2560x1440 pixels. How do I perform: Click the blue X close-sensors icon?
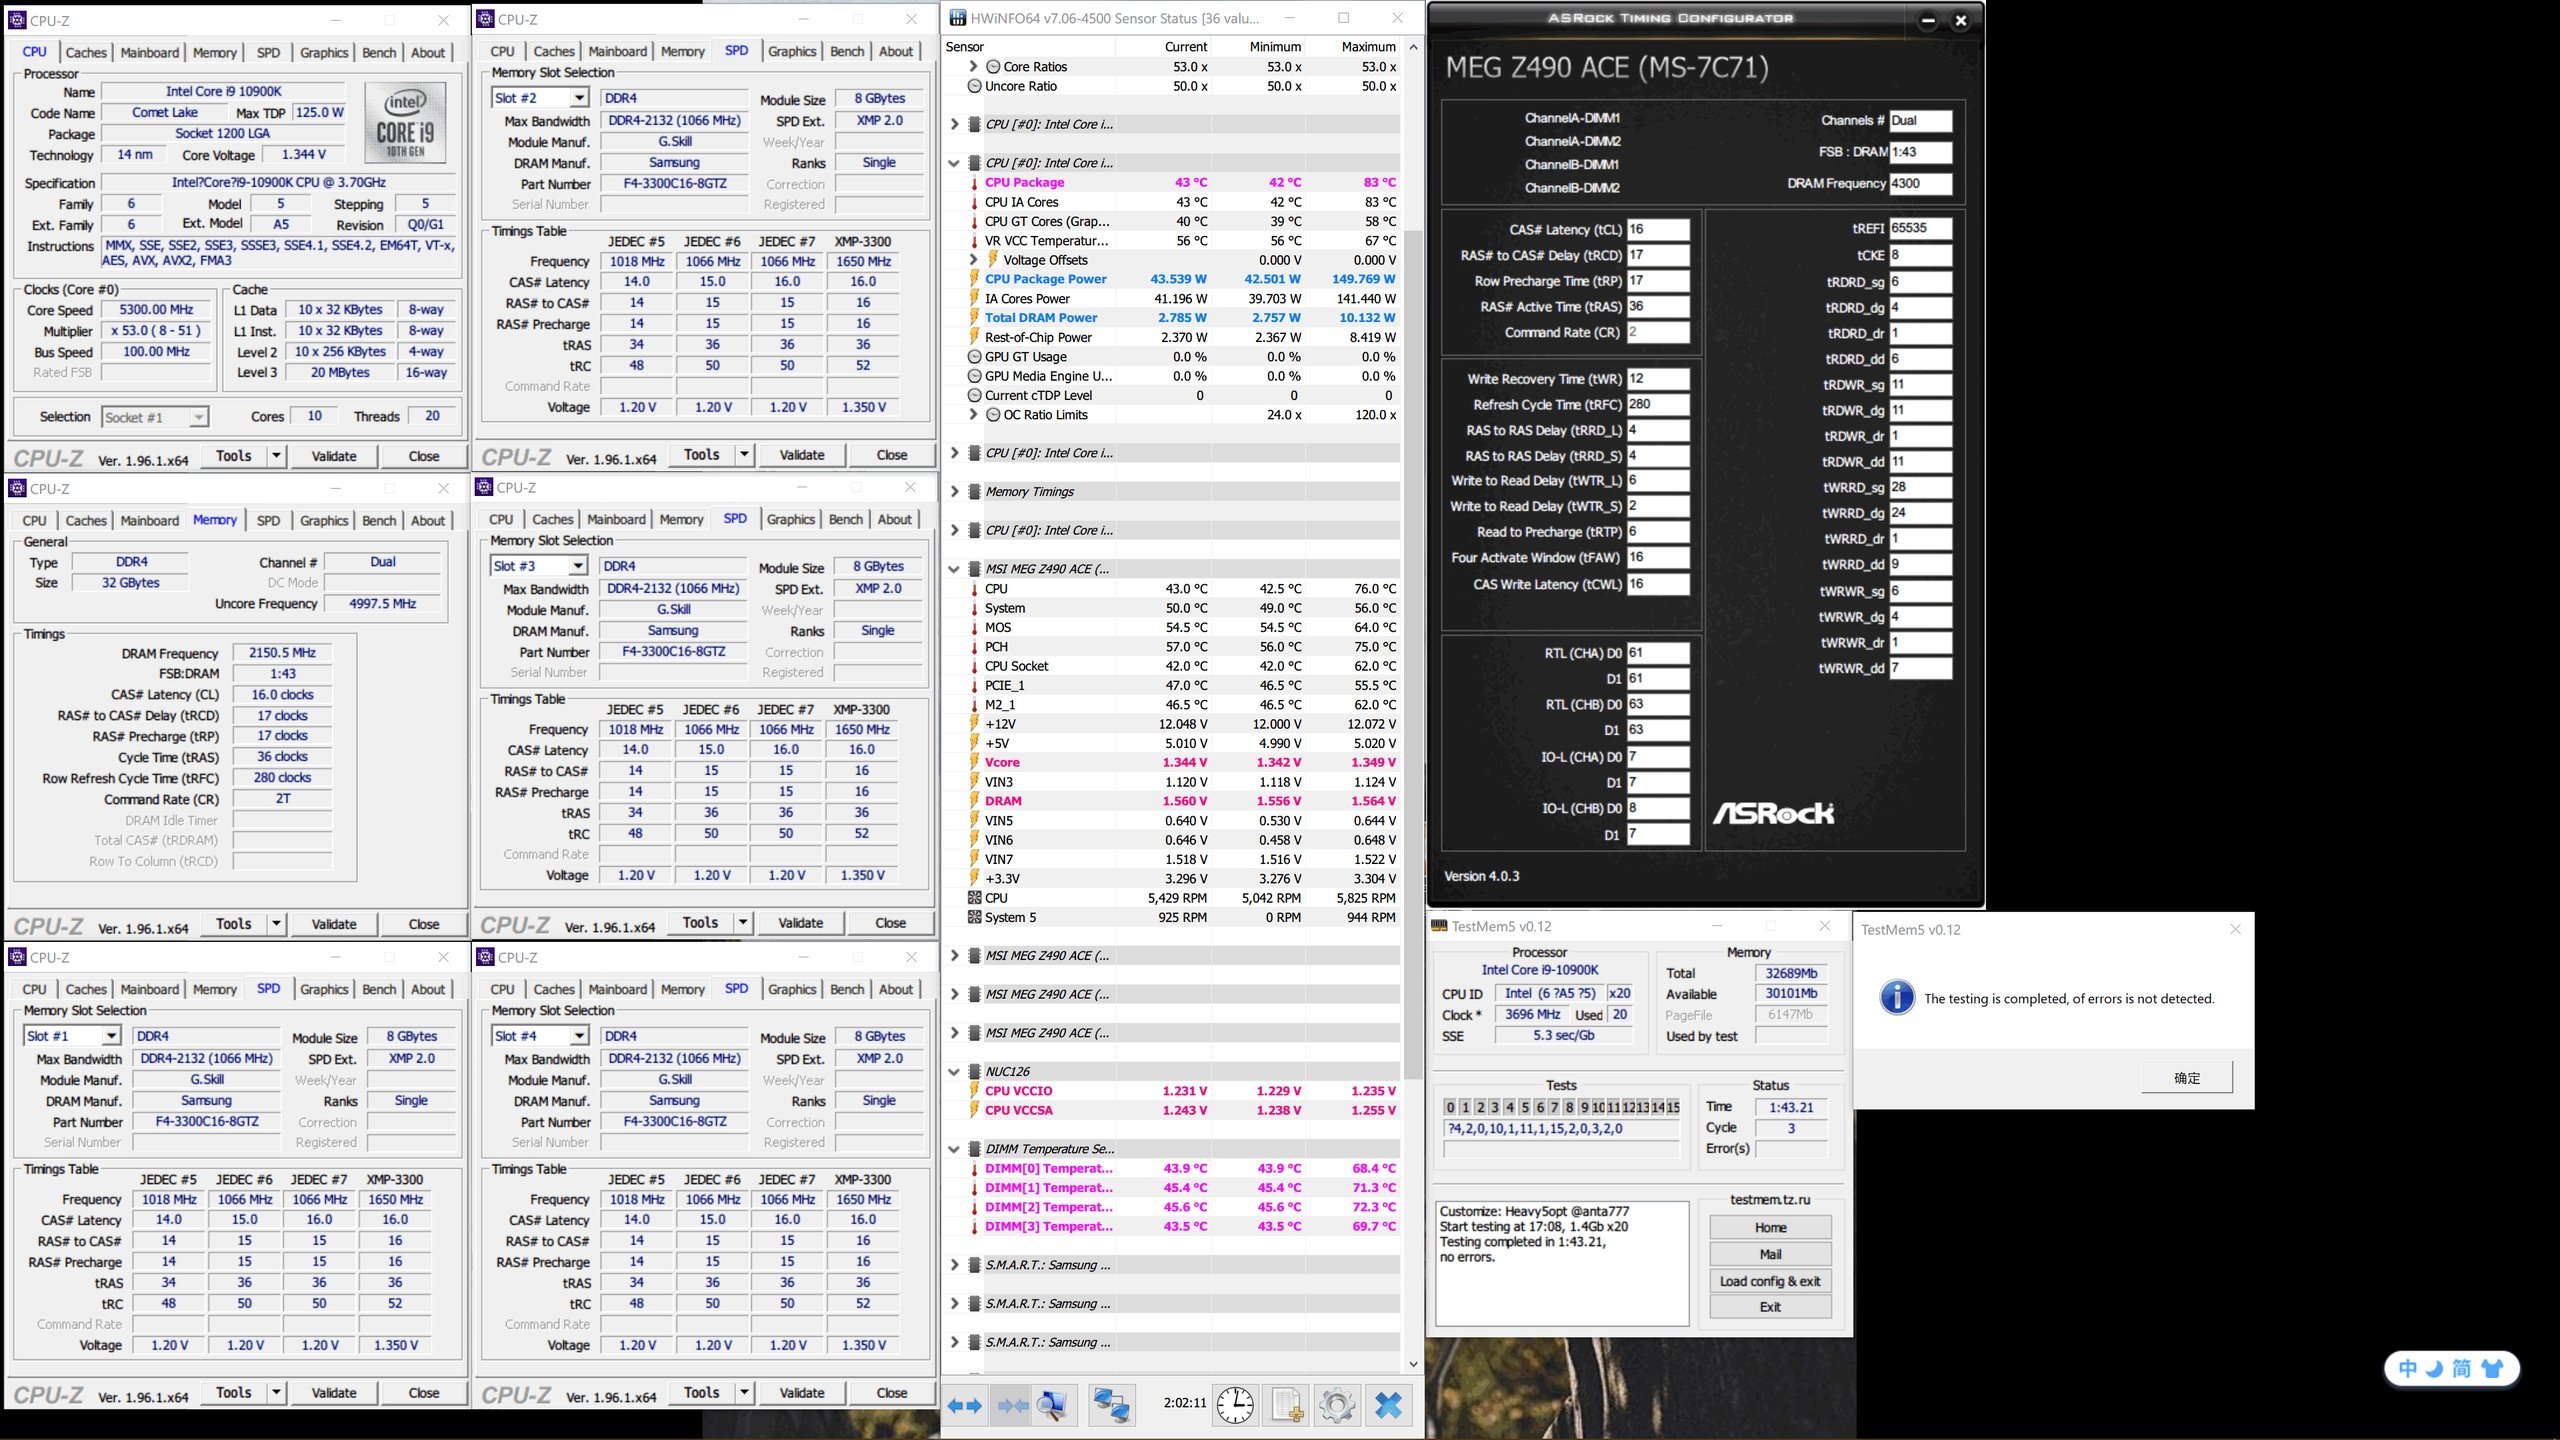pyautogui.click(x=1388, y=1405)
